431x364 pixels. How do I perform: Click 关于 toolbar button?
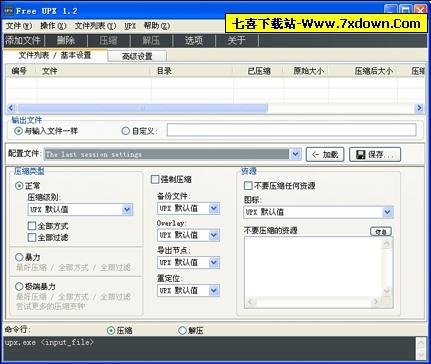(236, 41)
